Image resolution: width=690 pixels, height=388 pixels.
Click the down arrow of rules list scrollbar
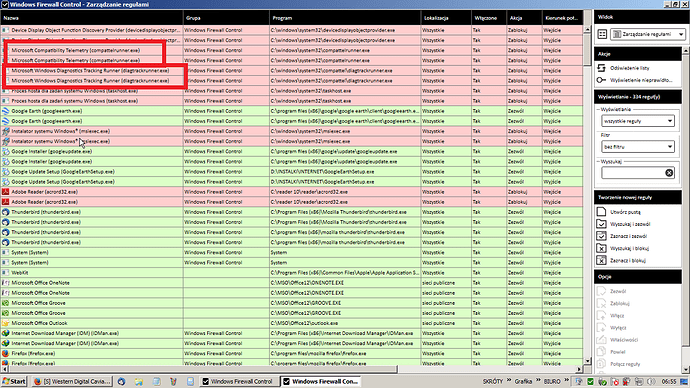point(587,361)
